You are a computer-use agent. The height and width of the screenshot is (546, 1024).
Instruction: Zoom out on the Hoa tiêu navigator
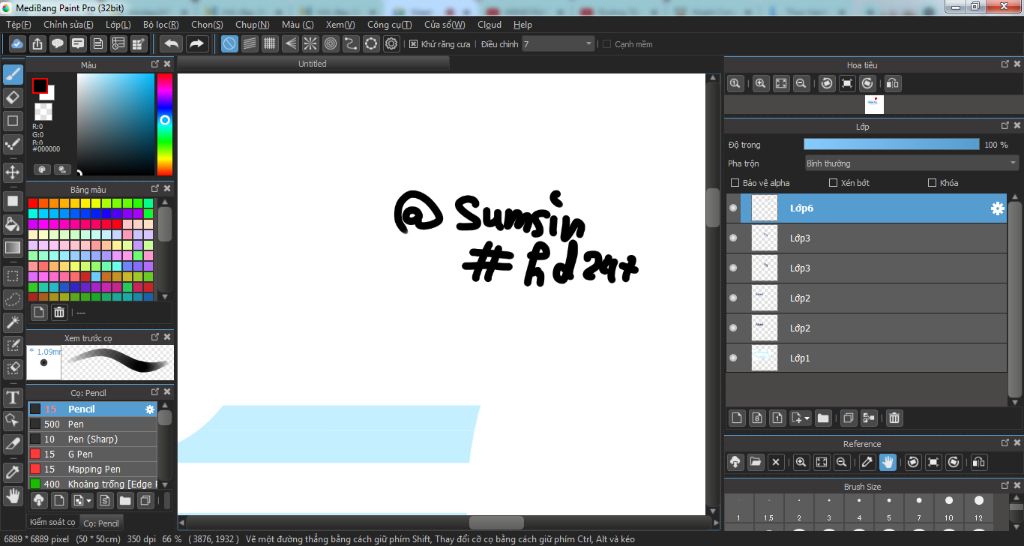point(801,84)
